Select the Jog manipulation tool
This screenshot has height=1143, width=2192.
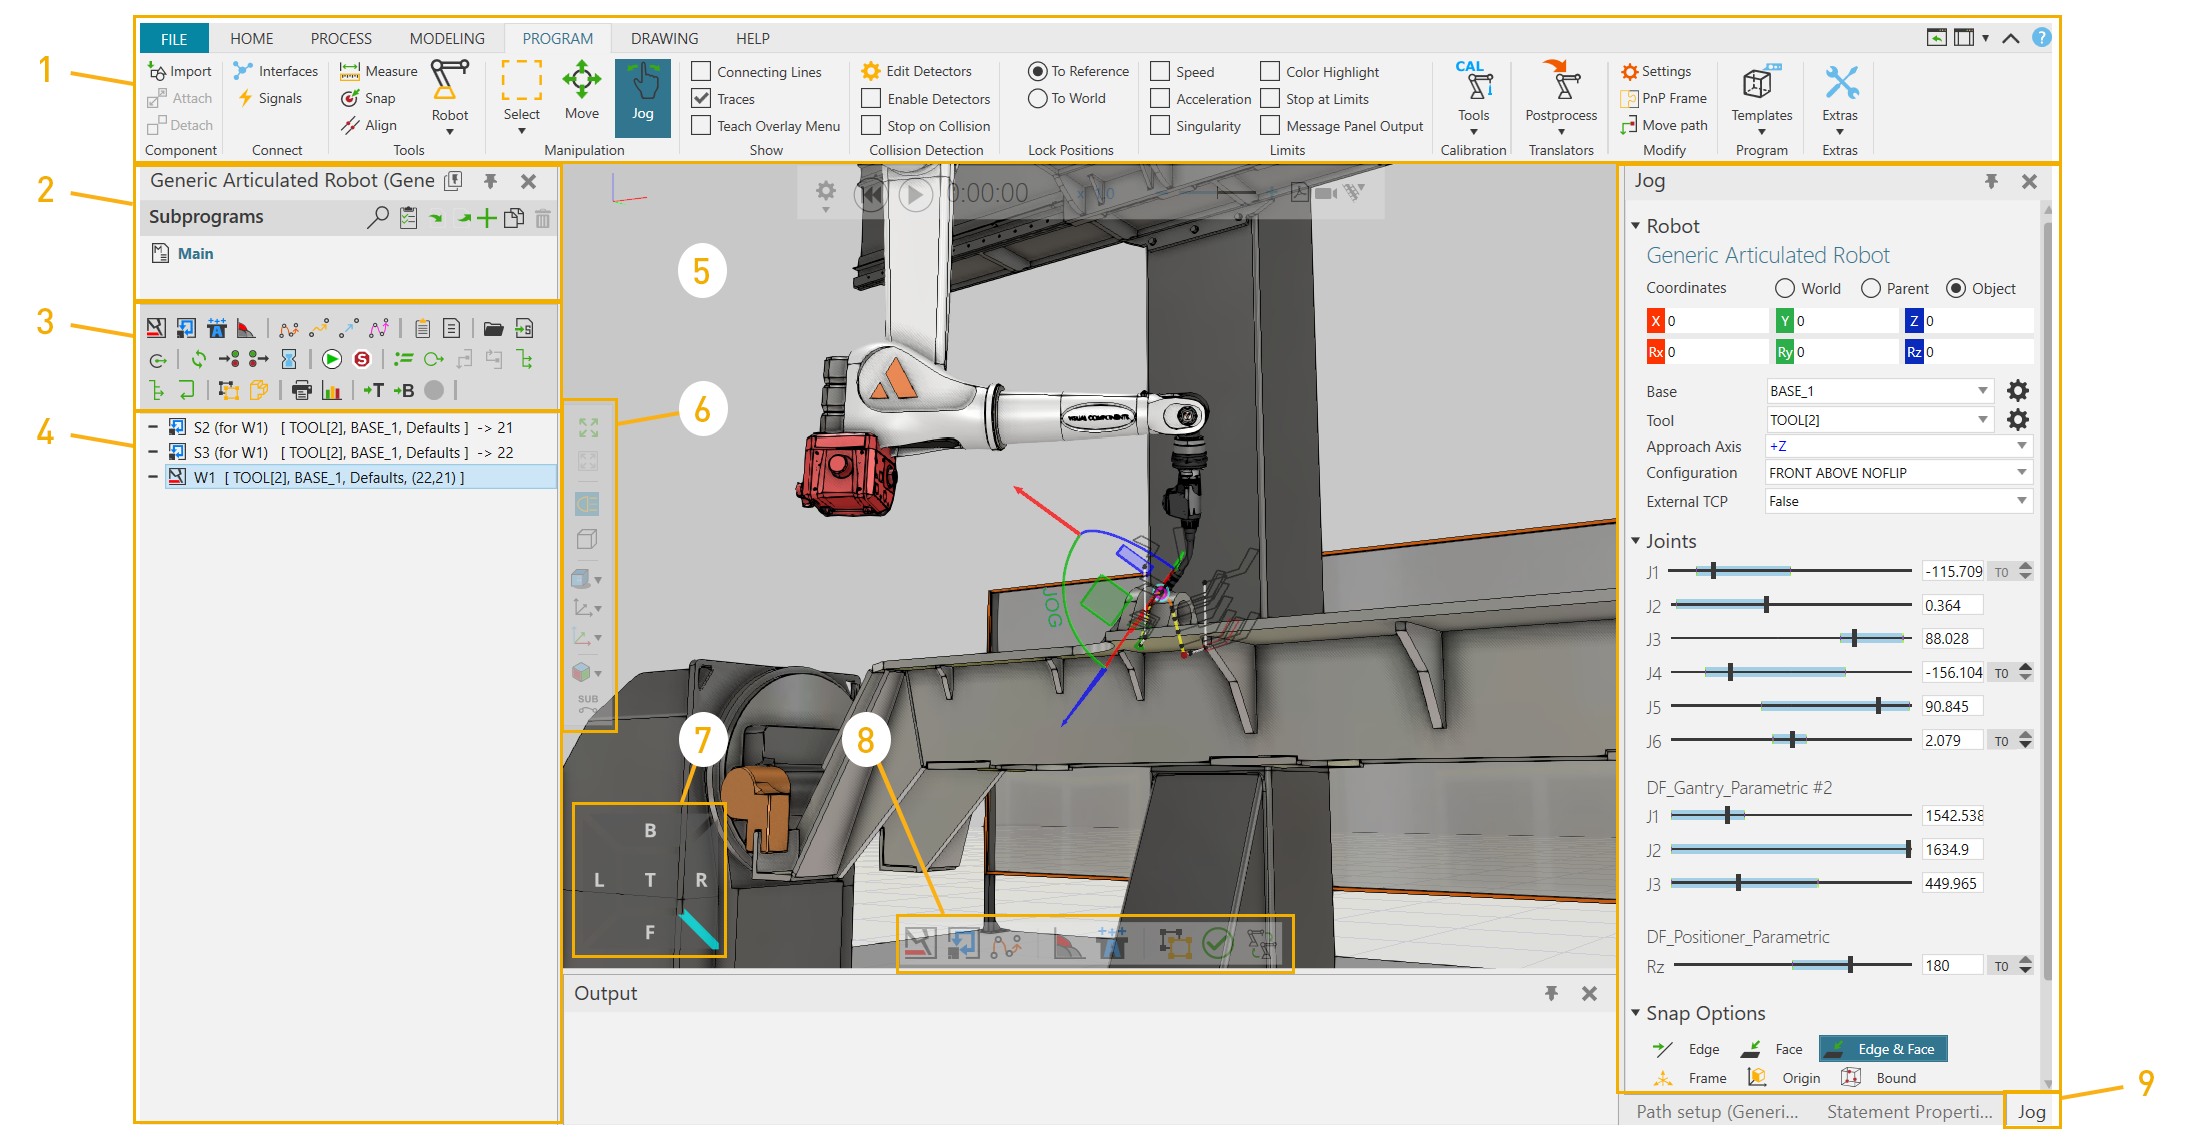pyautogui.click(x=642, y=95)
